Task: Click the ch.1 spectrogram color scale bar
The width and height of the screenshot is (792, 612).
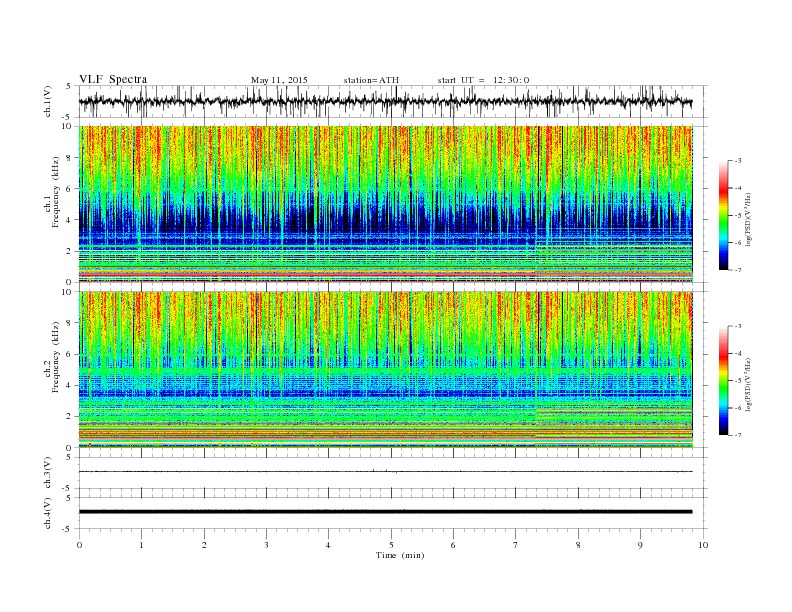Action: click(723, 215)
